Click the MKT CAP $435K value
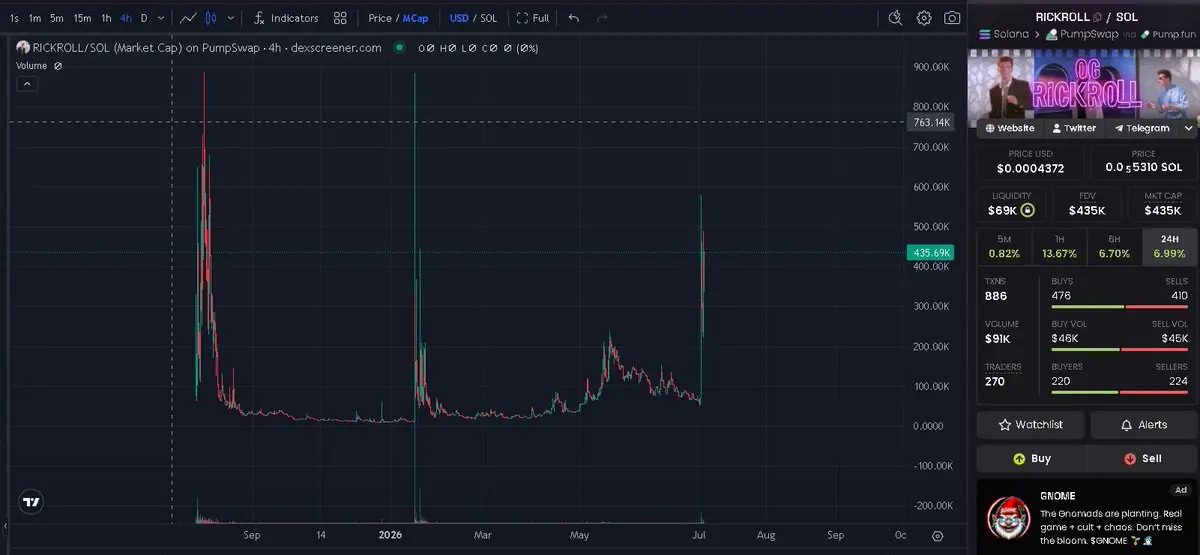This screenshot has height=555, width=1200. [1163, 210]
